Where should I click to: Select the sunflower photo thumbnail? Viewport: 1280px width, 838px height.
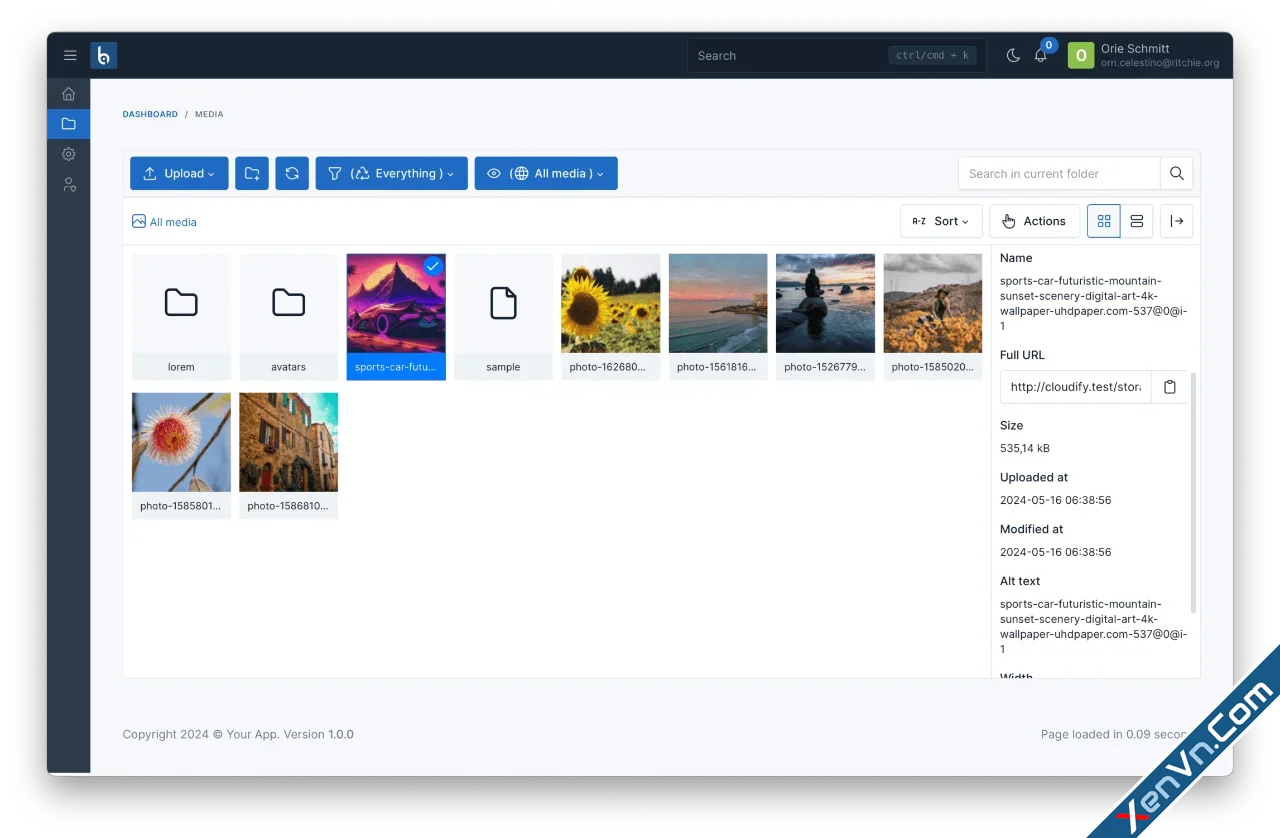pyautogui.click(x=610, y=304)
